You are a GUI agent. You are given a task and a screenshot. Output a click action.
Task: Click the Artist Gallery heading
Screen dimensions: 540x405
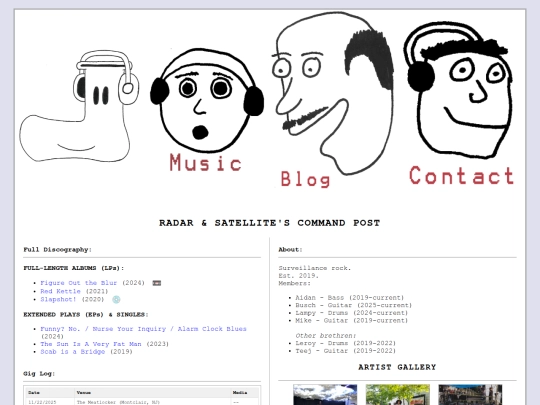pos(397,367)
